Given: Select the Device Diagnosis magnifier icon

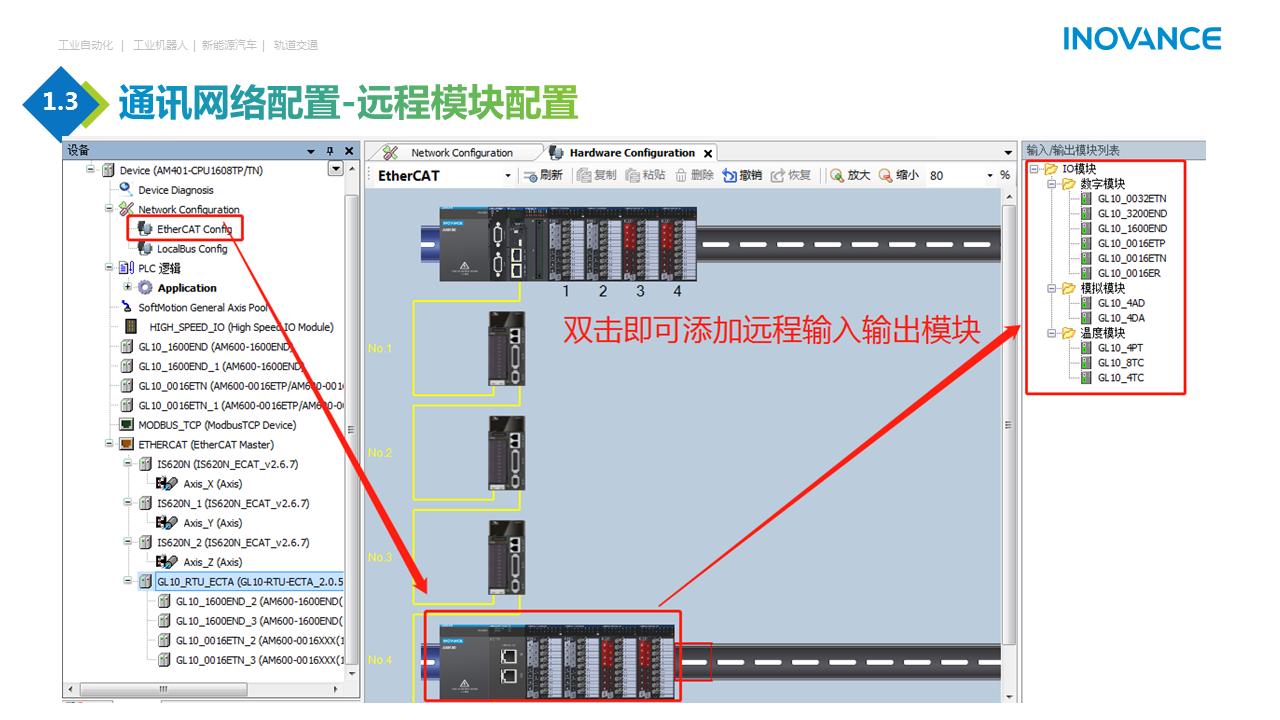Looking at the screenshot, I should click(x=126, y=189).
